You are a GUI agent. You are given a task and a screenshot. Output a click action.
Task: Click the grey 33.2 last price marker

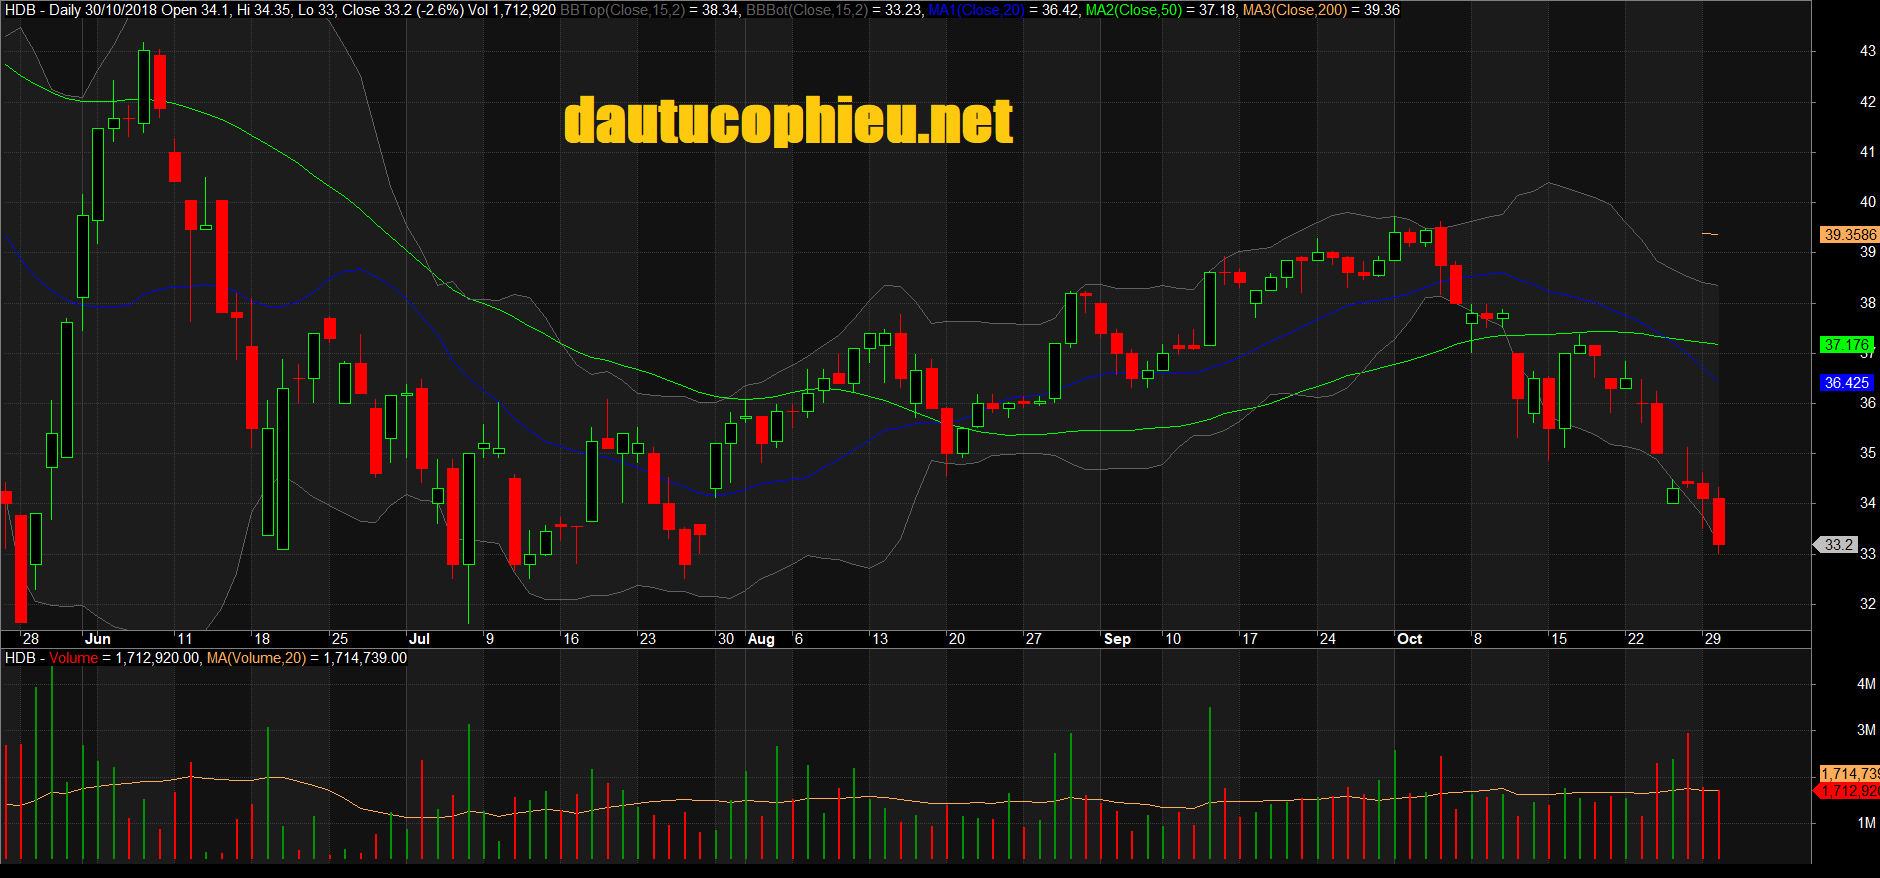click(x=1838, y=545)
